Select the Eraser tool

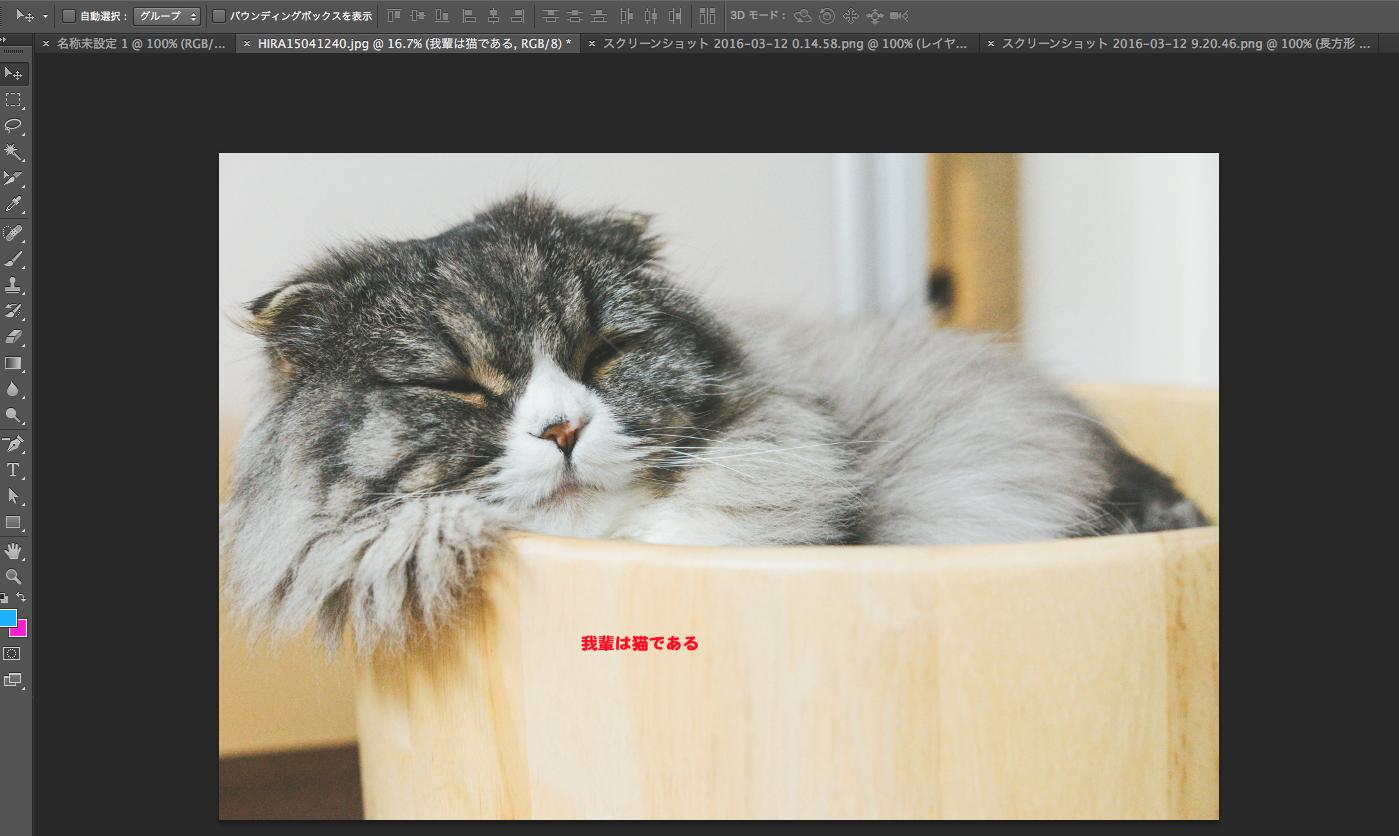[14, 337]
